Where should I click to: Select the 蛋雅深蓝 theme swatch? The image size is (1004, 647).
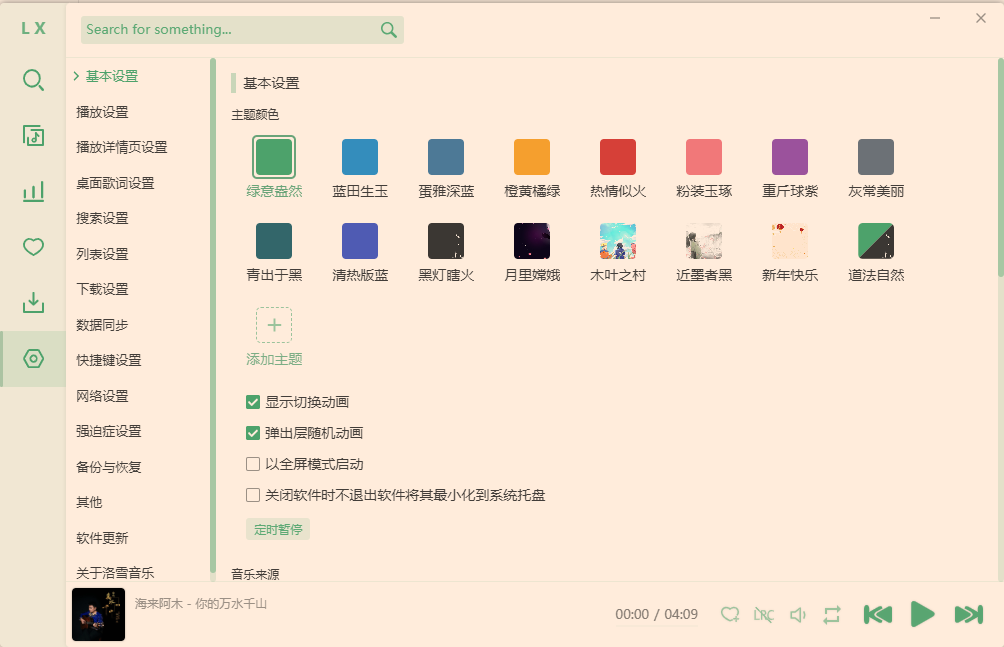coord(446,157)
